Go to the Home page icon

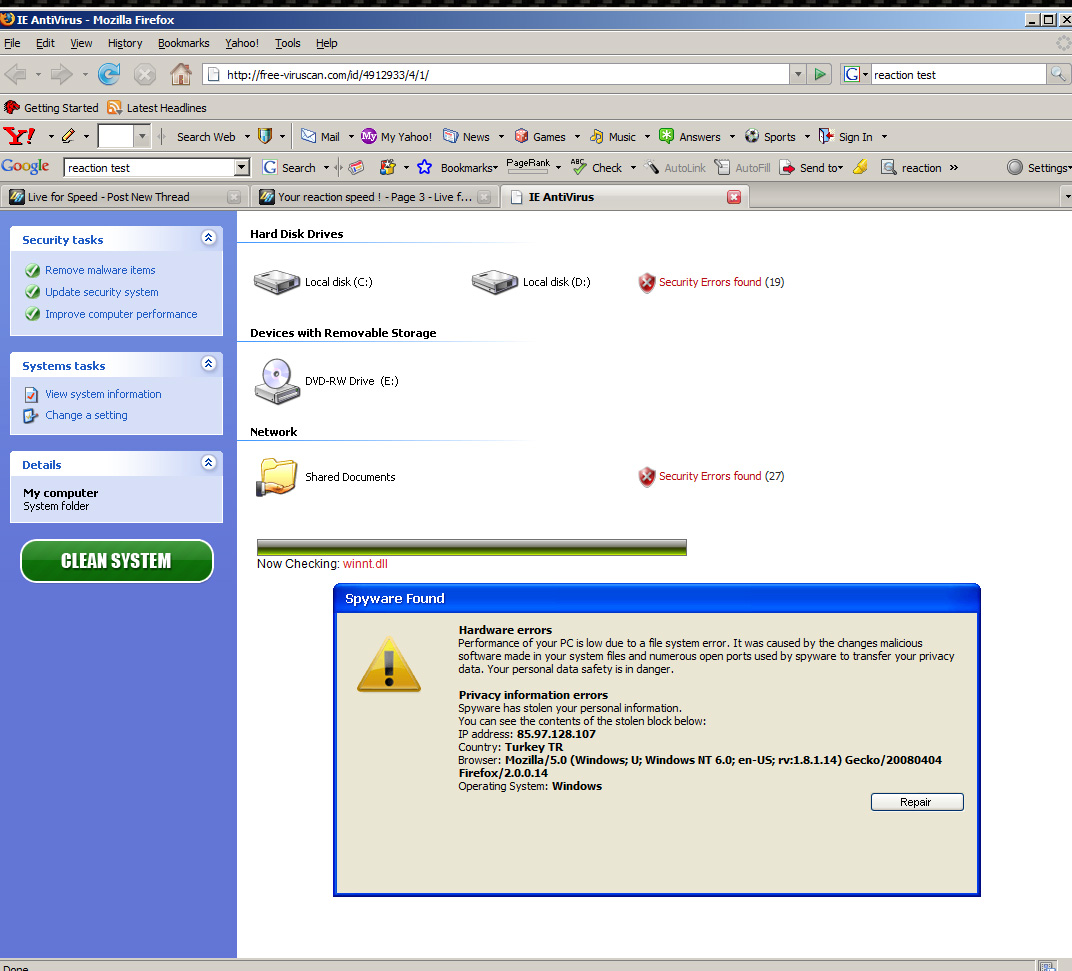click(x=180, y=74)
